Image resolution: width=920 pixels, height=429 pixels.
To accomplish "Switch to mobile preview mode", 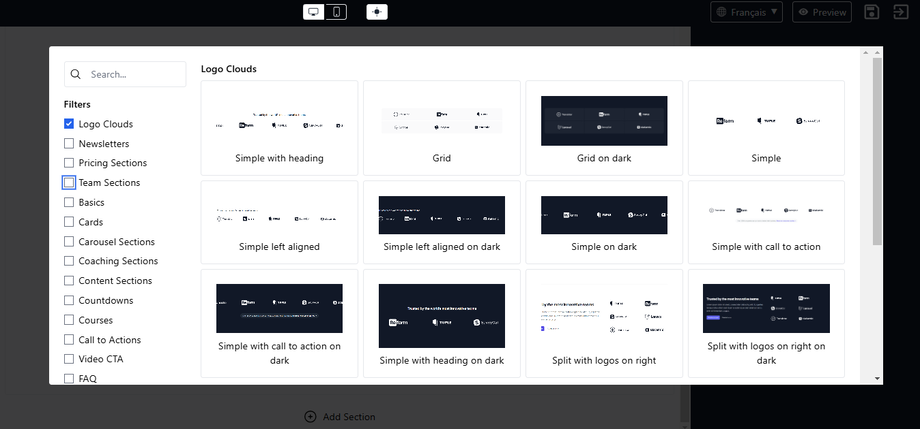I will 337,12.
